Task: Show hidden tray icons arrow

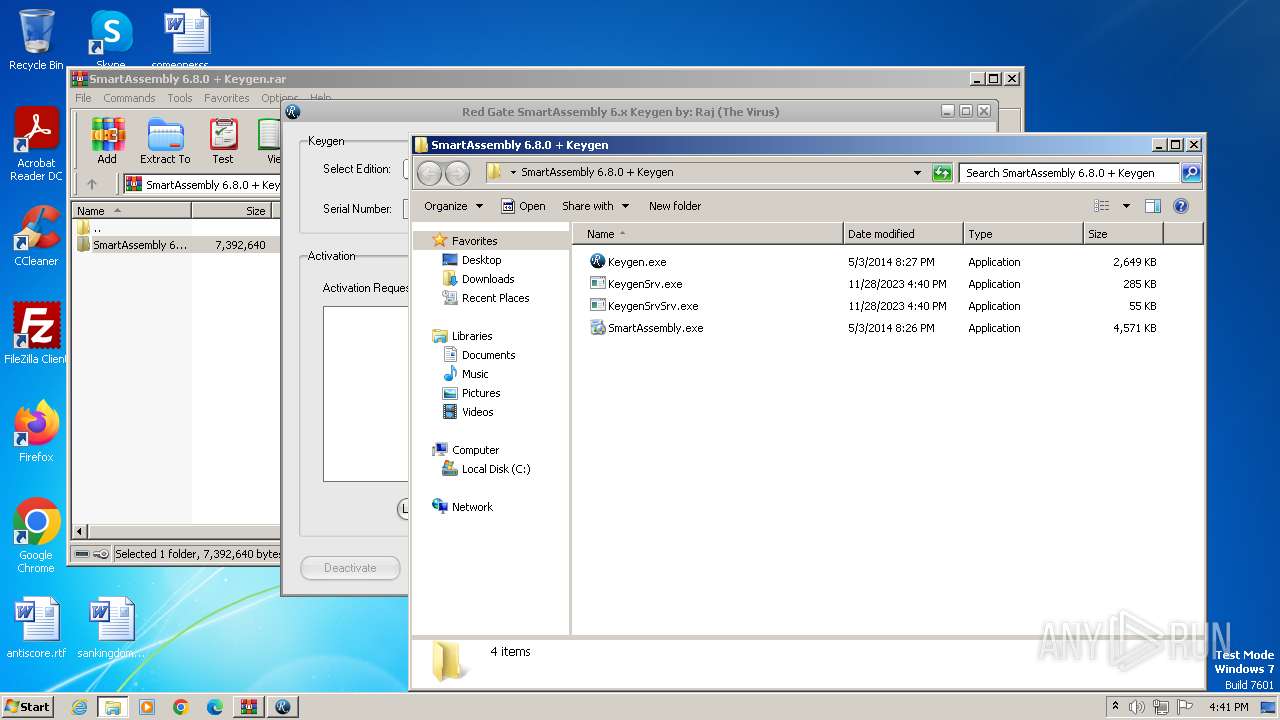Action: pos(1116,707)
